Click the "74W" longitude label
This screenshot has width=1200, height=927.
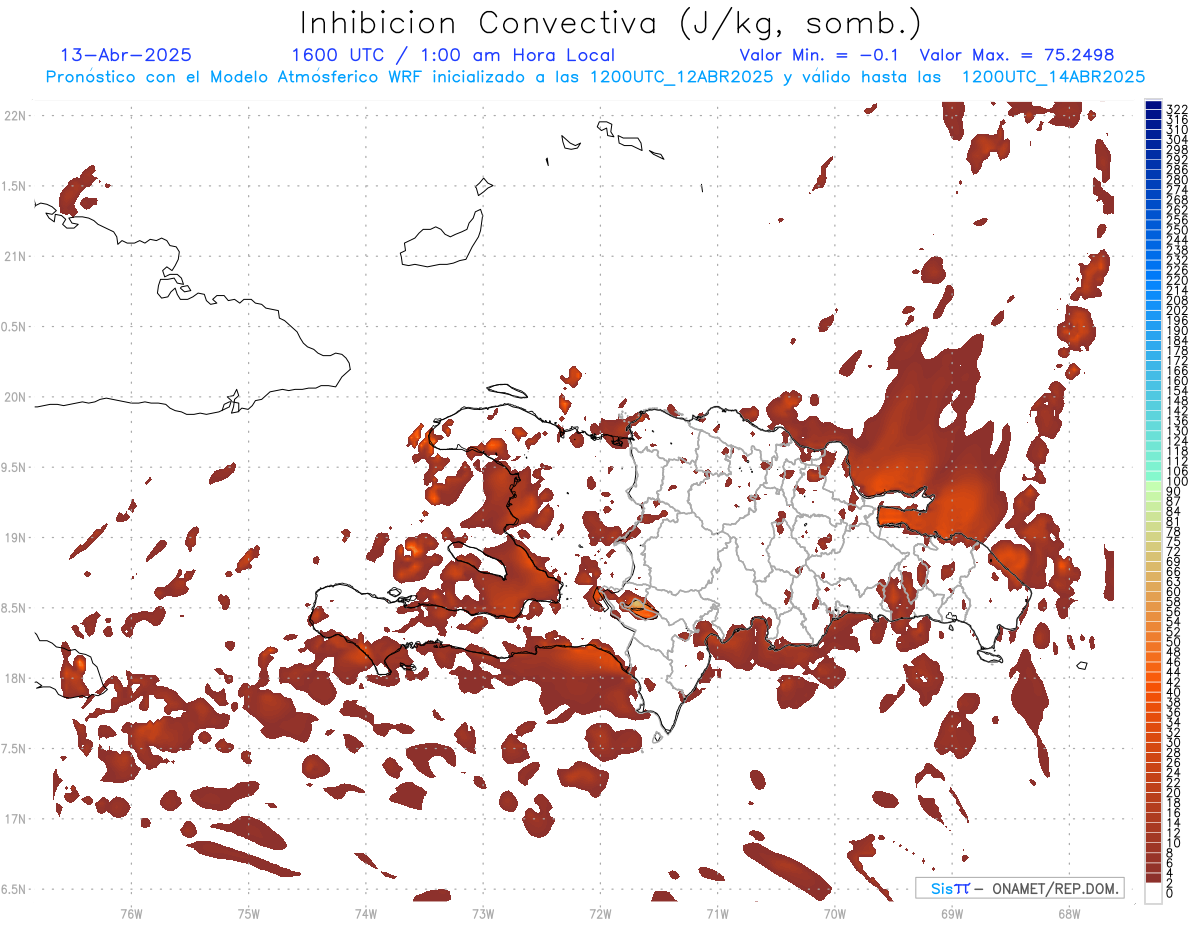point(366,913)
